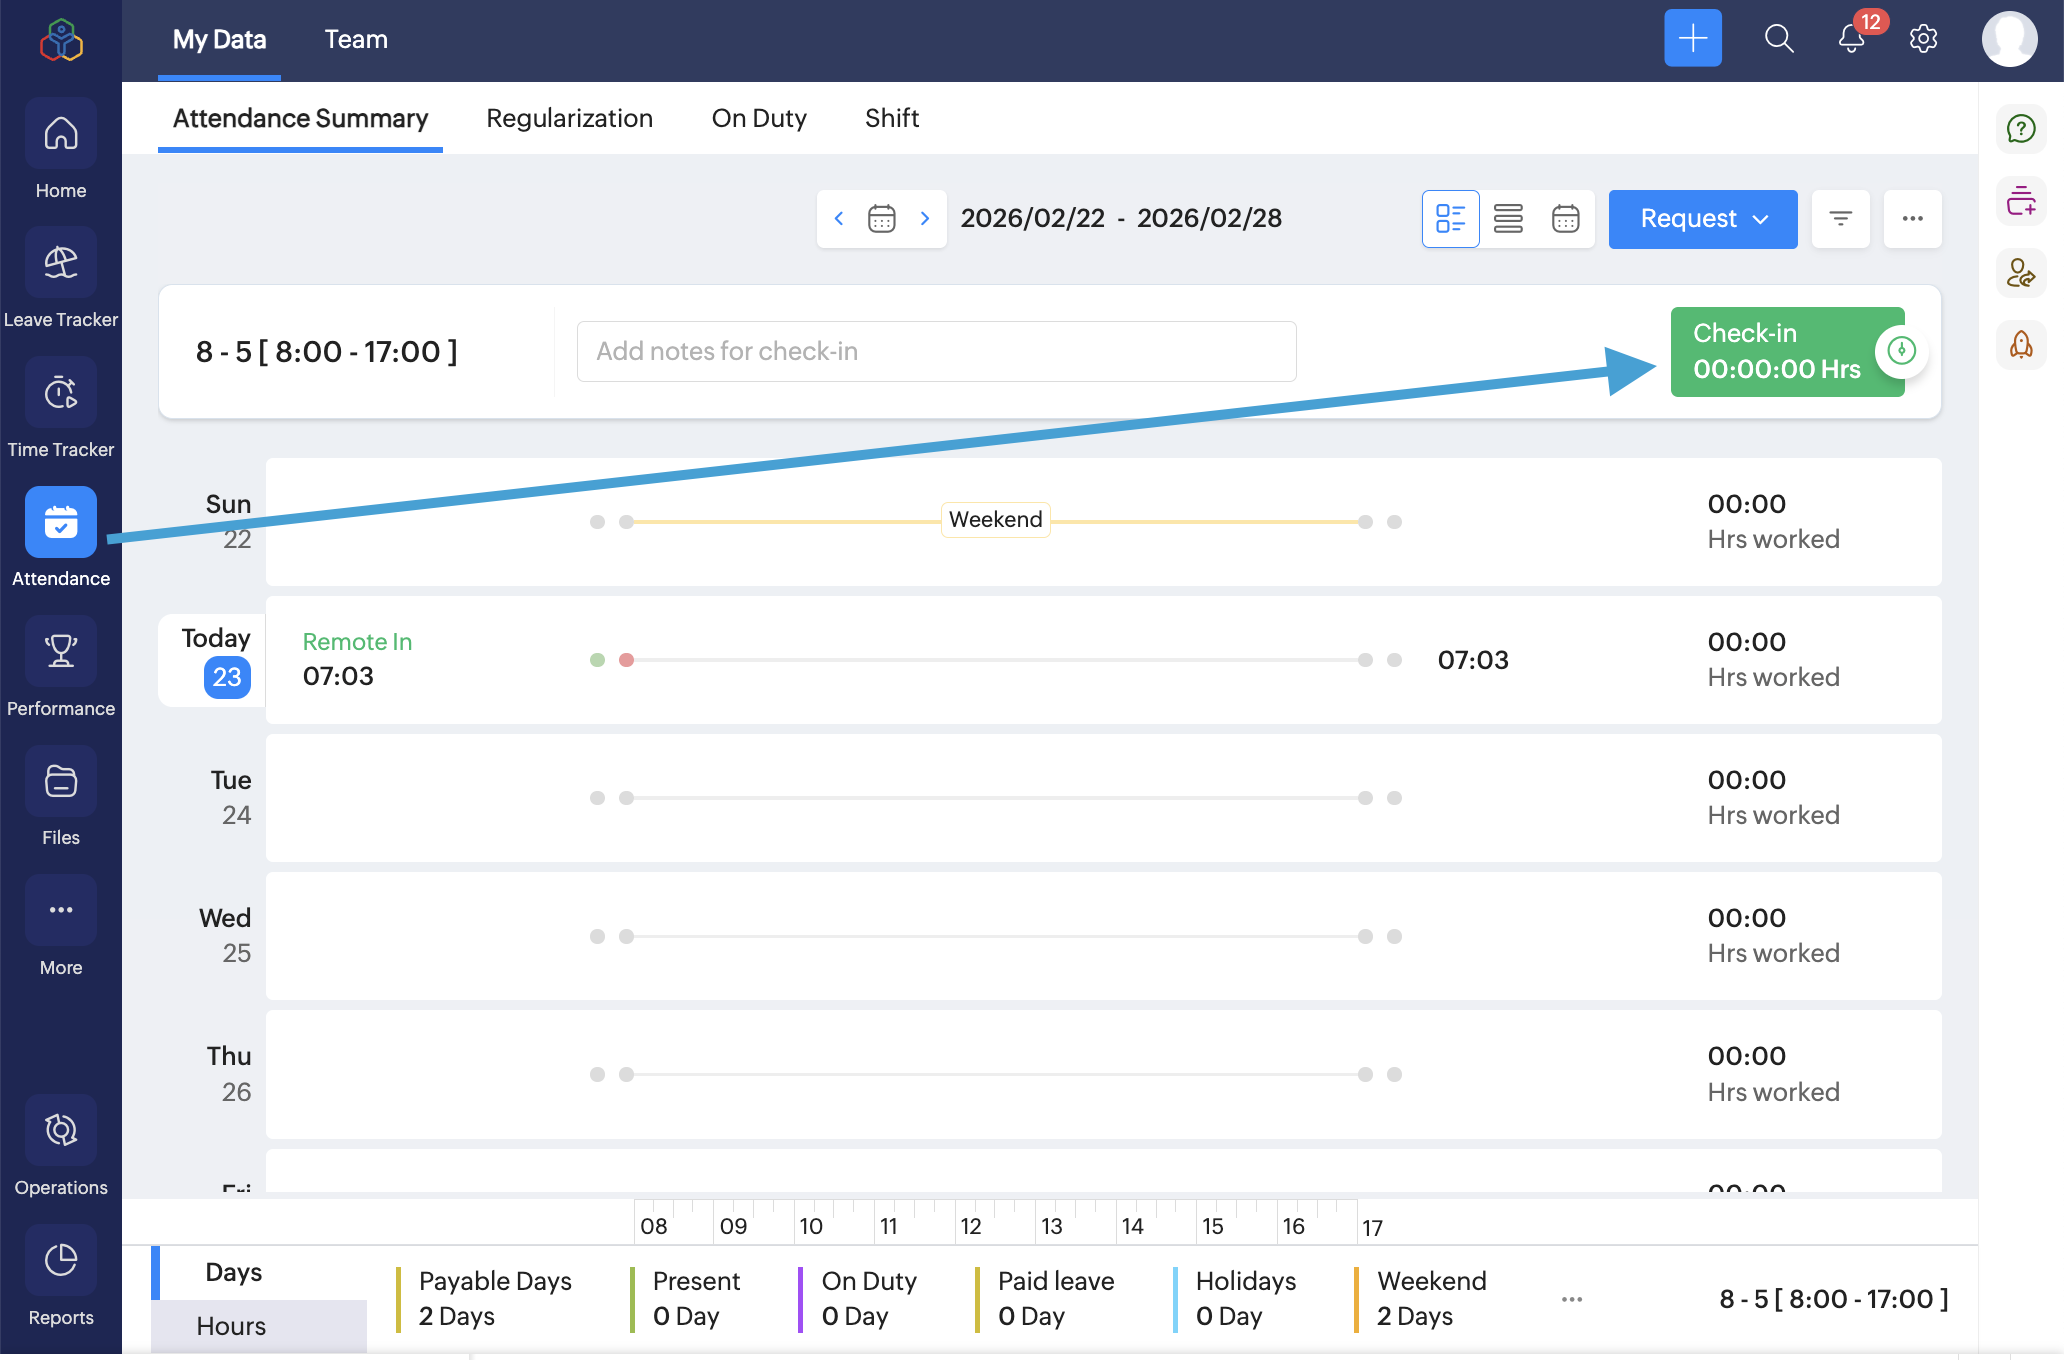Switch to timeline card view
The width and height of the screenshot is (2064, 1360).
click(1450, 219)
